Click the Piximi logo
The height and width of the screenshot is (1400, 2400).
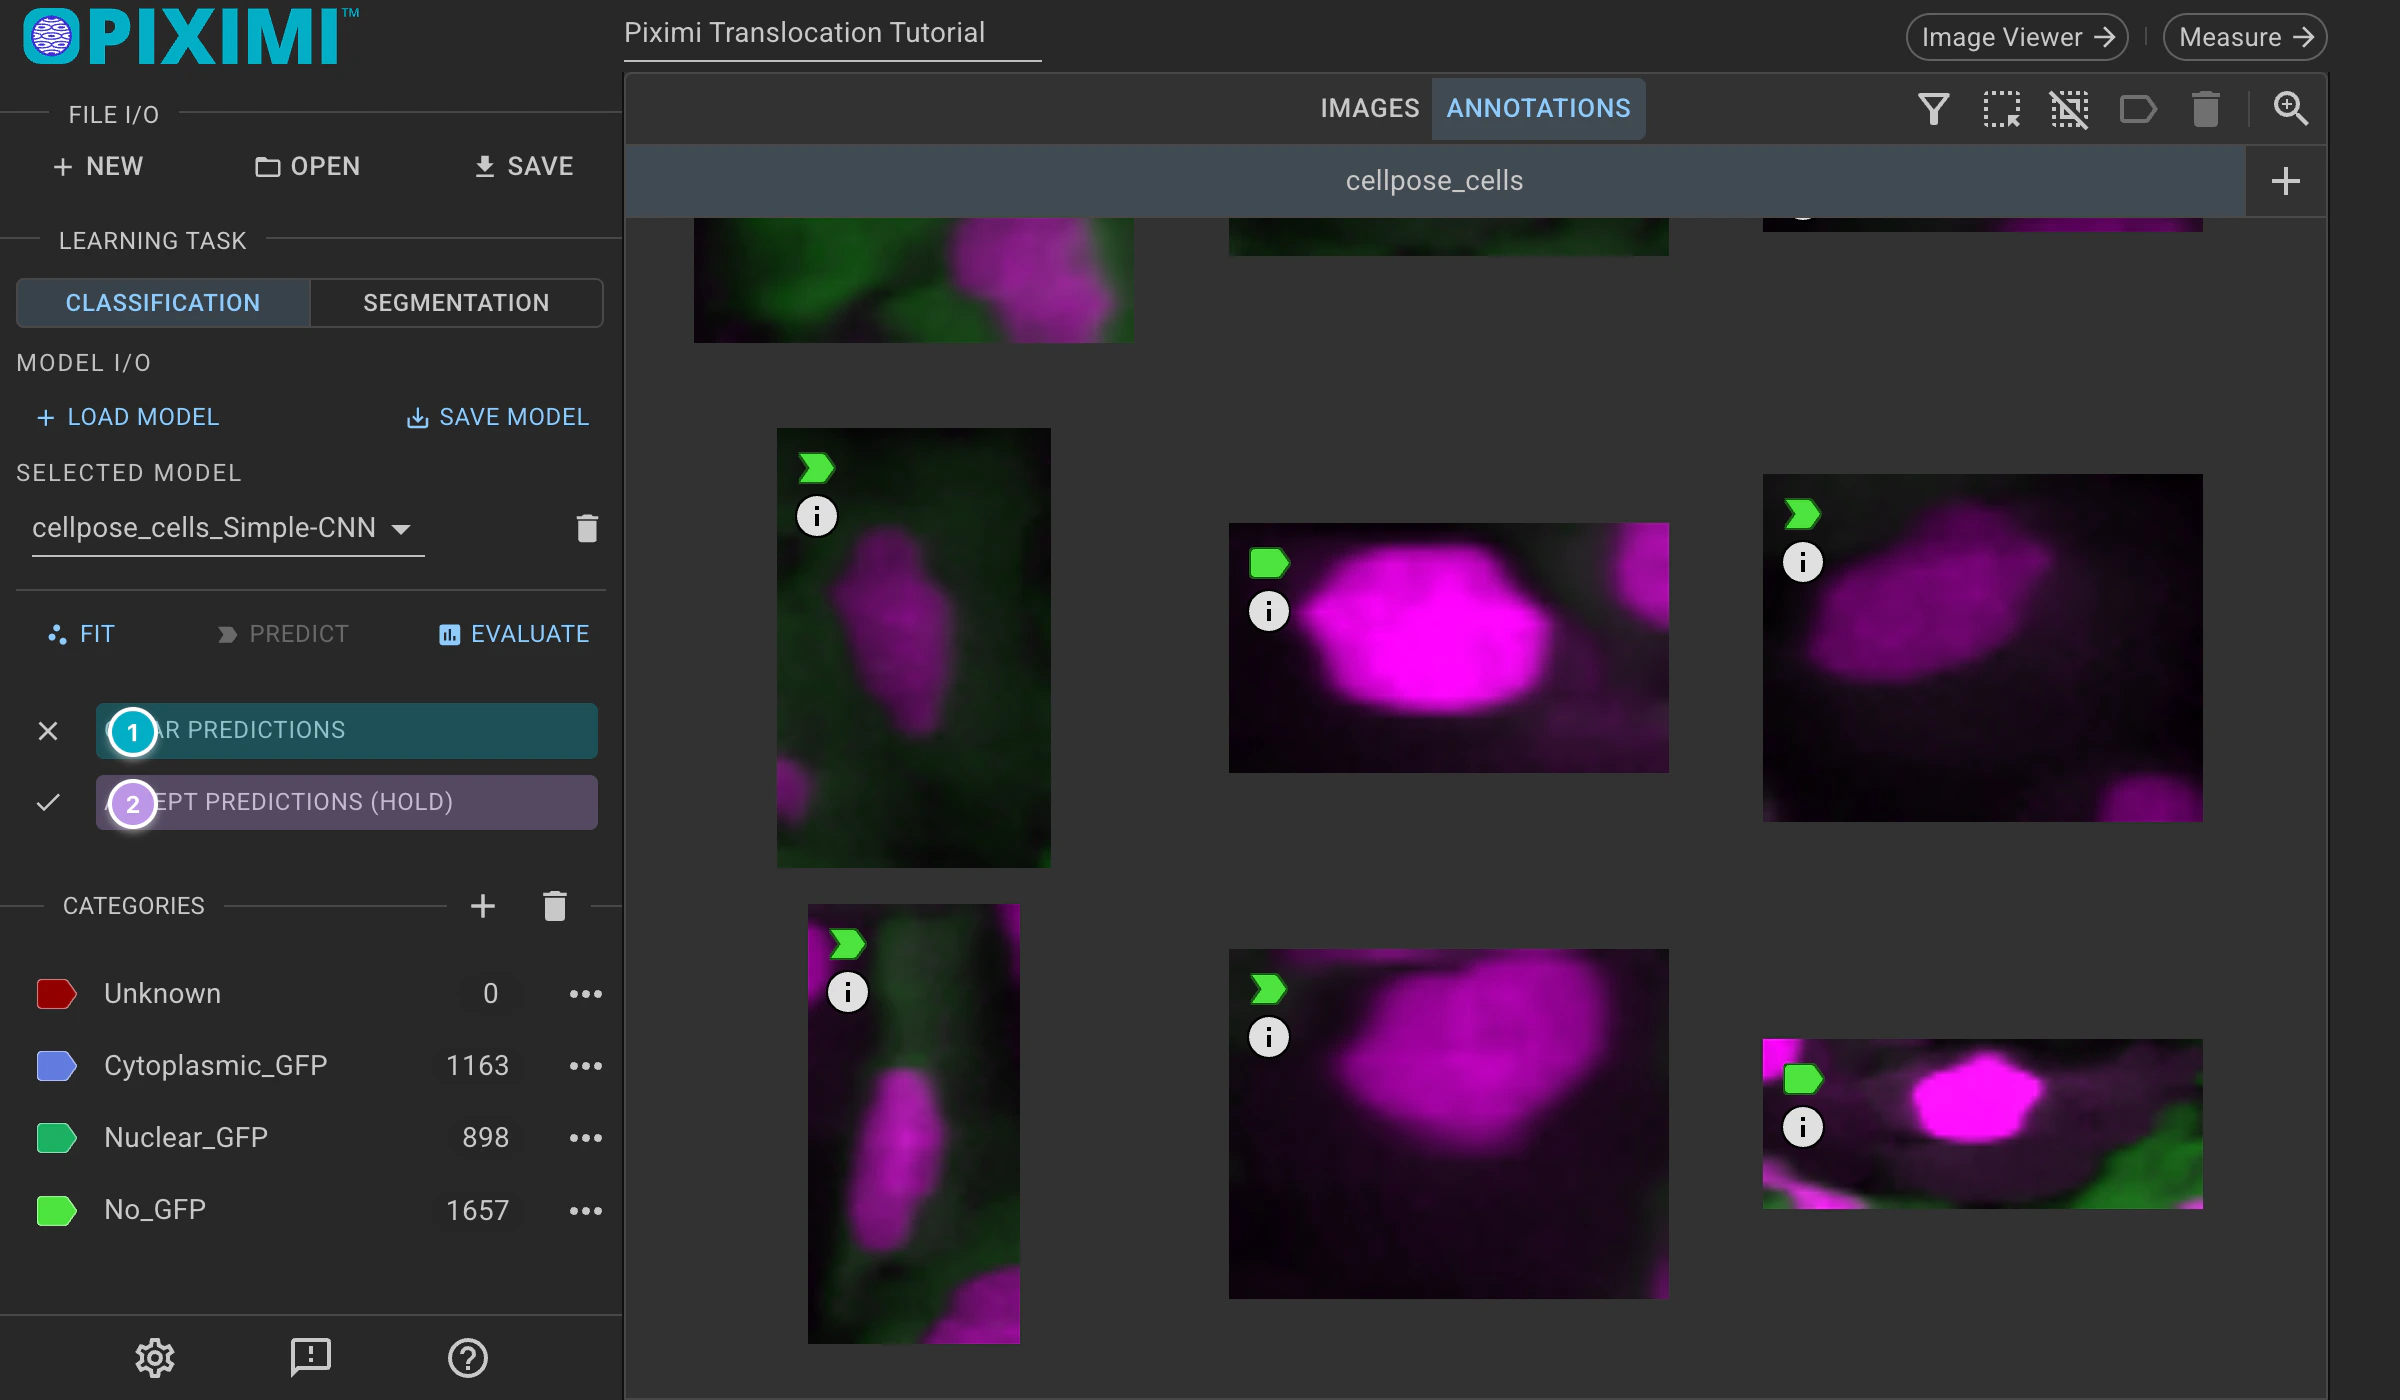(190, 37)
